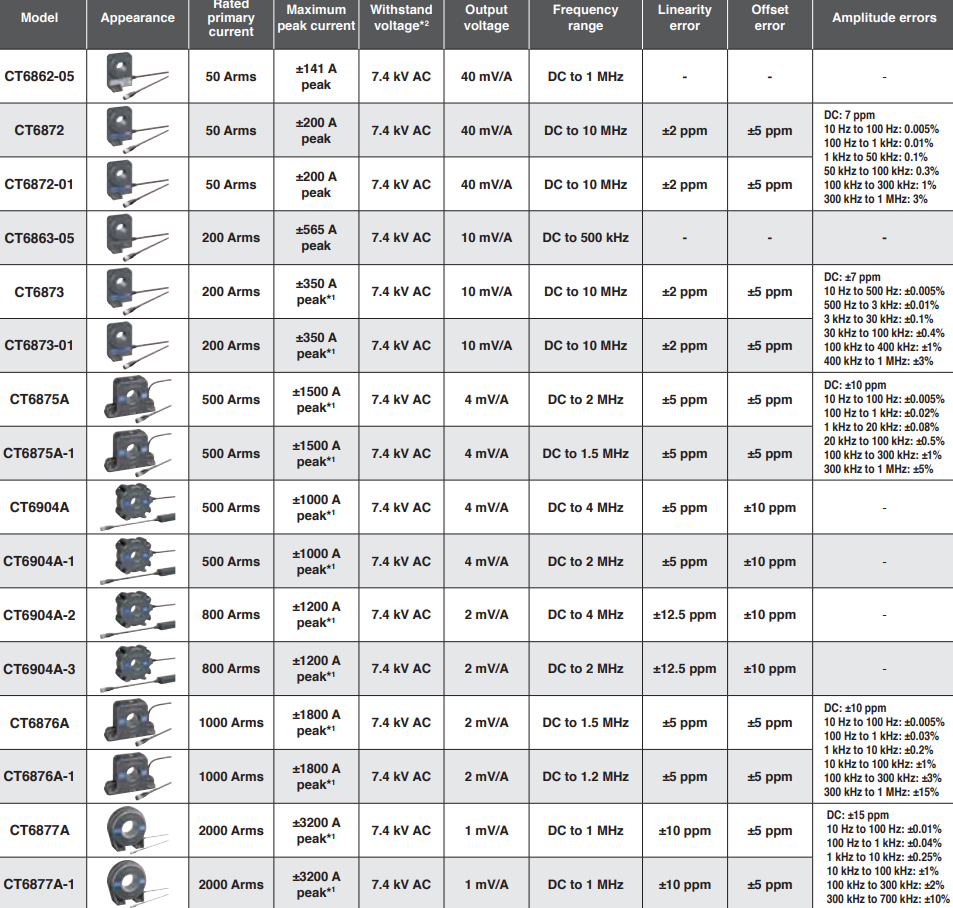Click the model name CT6862-05
This screenshot has height=908, width=953.
(x=39, y=77)
